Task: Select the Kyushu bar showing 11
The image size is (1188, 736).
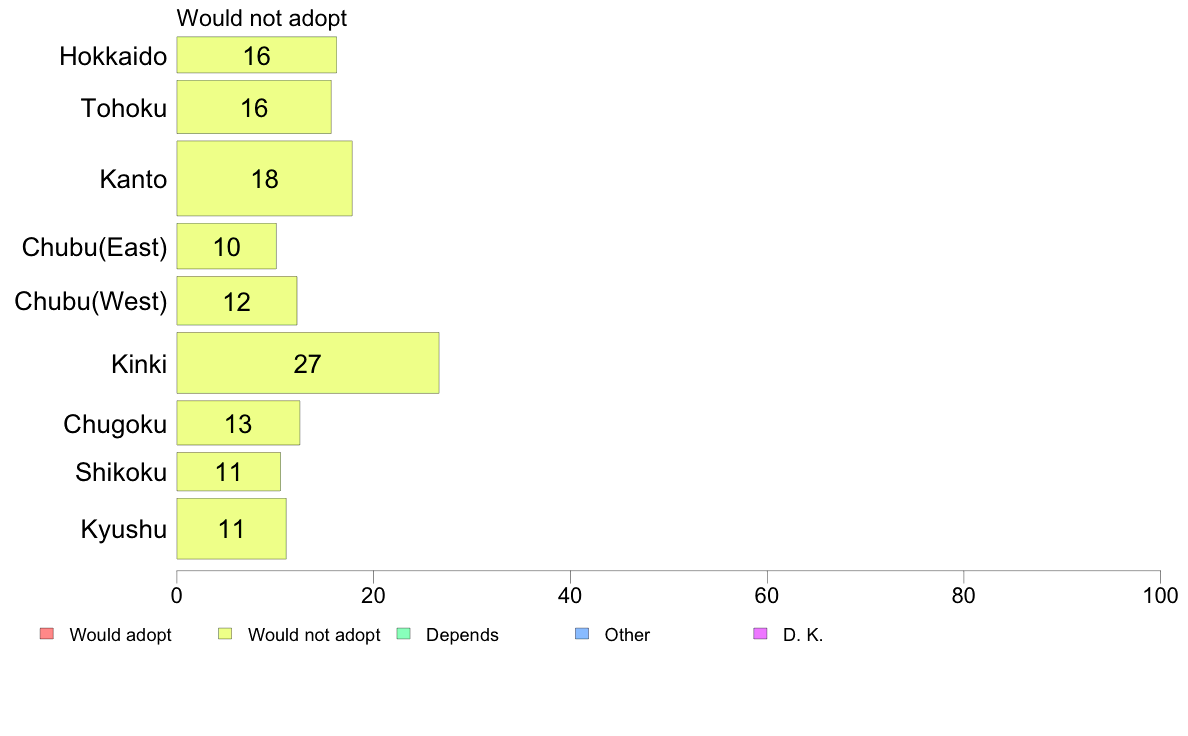Action: (231, 528)
